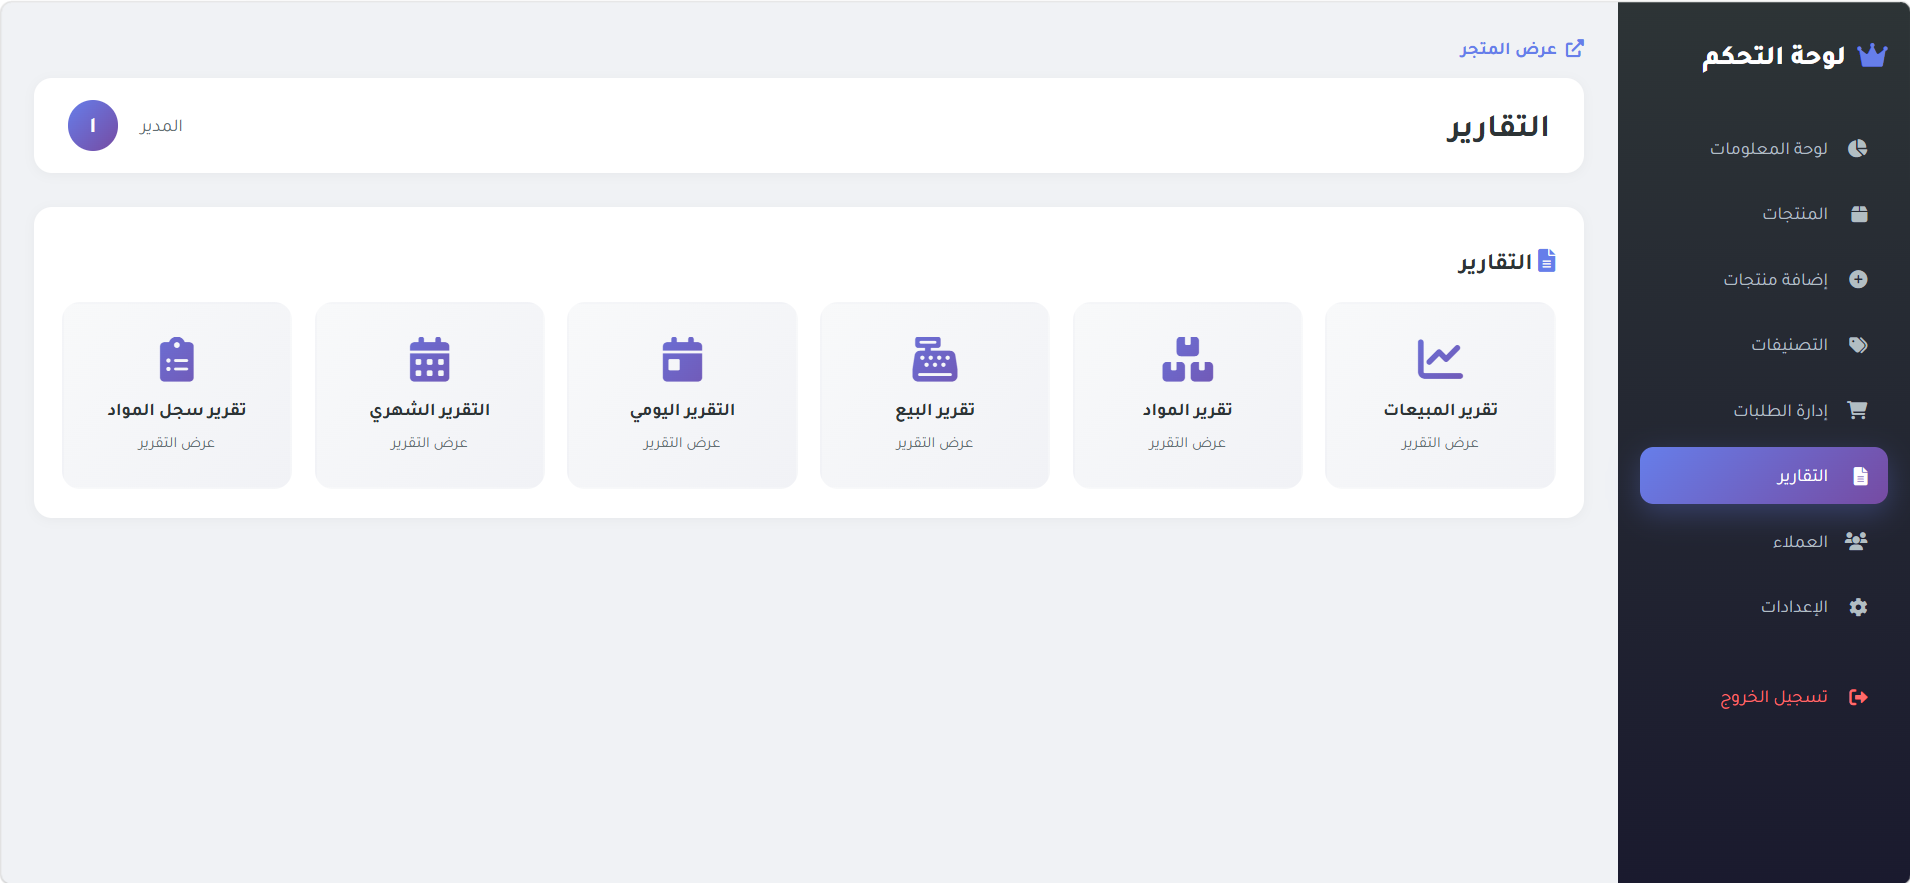The height and width of the screenshot is (883, 1910).
Task: Click the cash register sale report icon
Action: click(934, 359)
